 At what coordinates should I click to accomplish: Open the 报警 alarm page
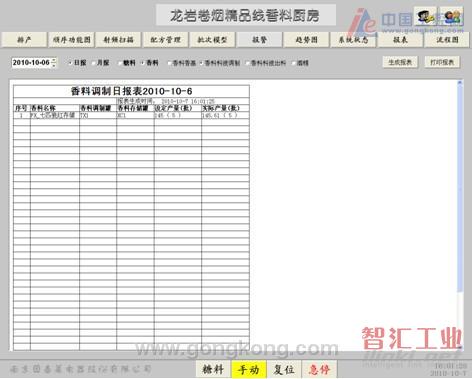coord(259,40)
